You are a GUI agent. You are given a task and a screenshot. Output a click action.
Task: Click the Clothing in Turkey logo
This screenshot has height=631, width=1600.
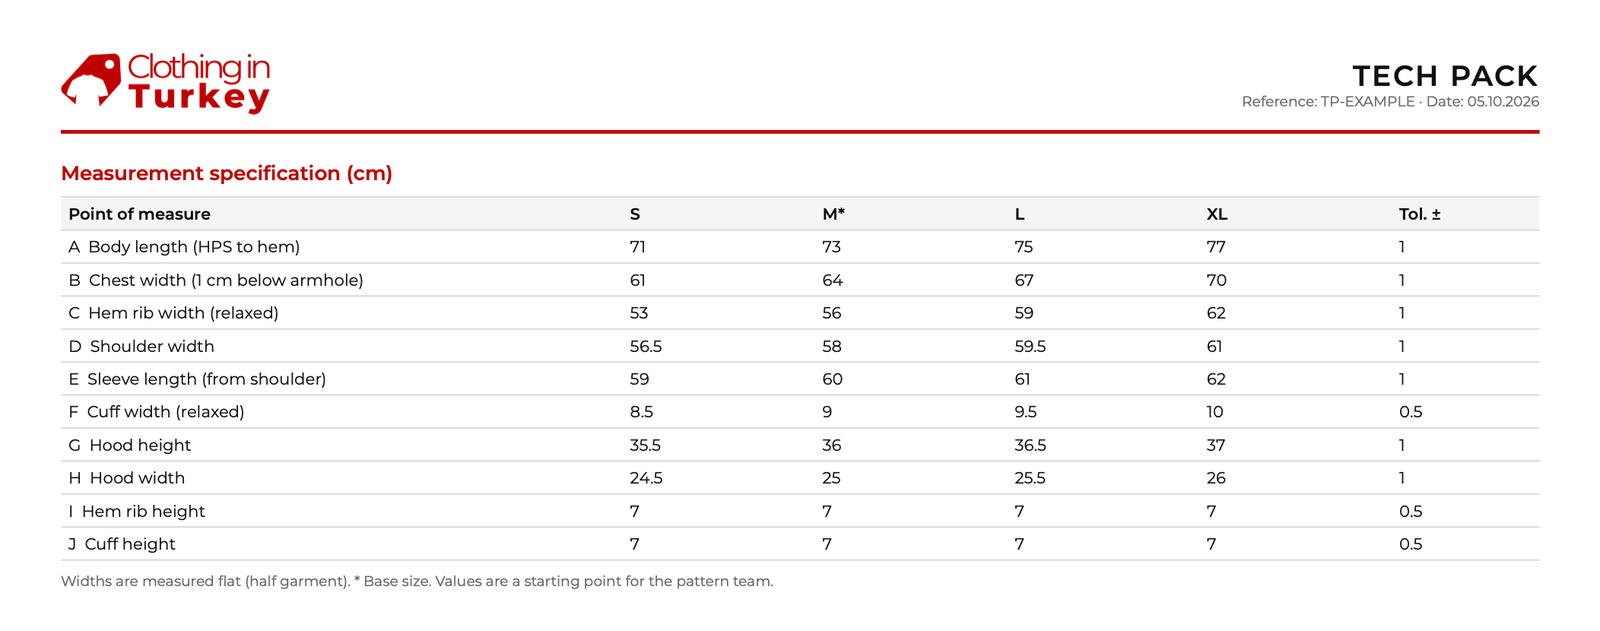(x=166, y=82)
